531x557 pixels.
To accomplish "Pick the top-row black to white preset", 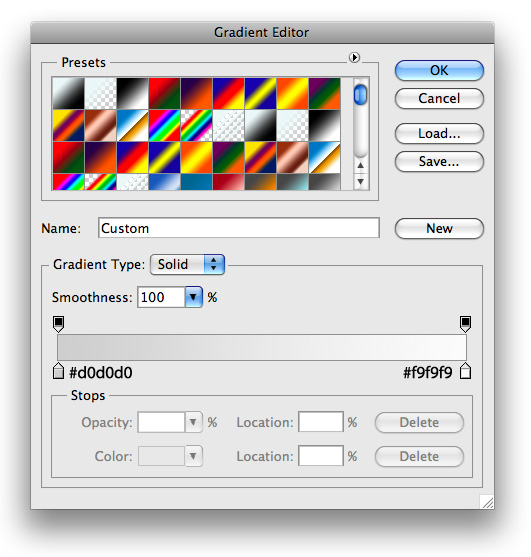I will pyautogui.click(x=132, y=93).
